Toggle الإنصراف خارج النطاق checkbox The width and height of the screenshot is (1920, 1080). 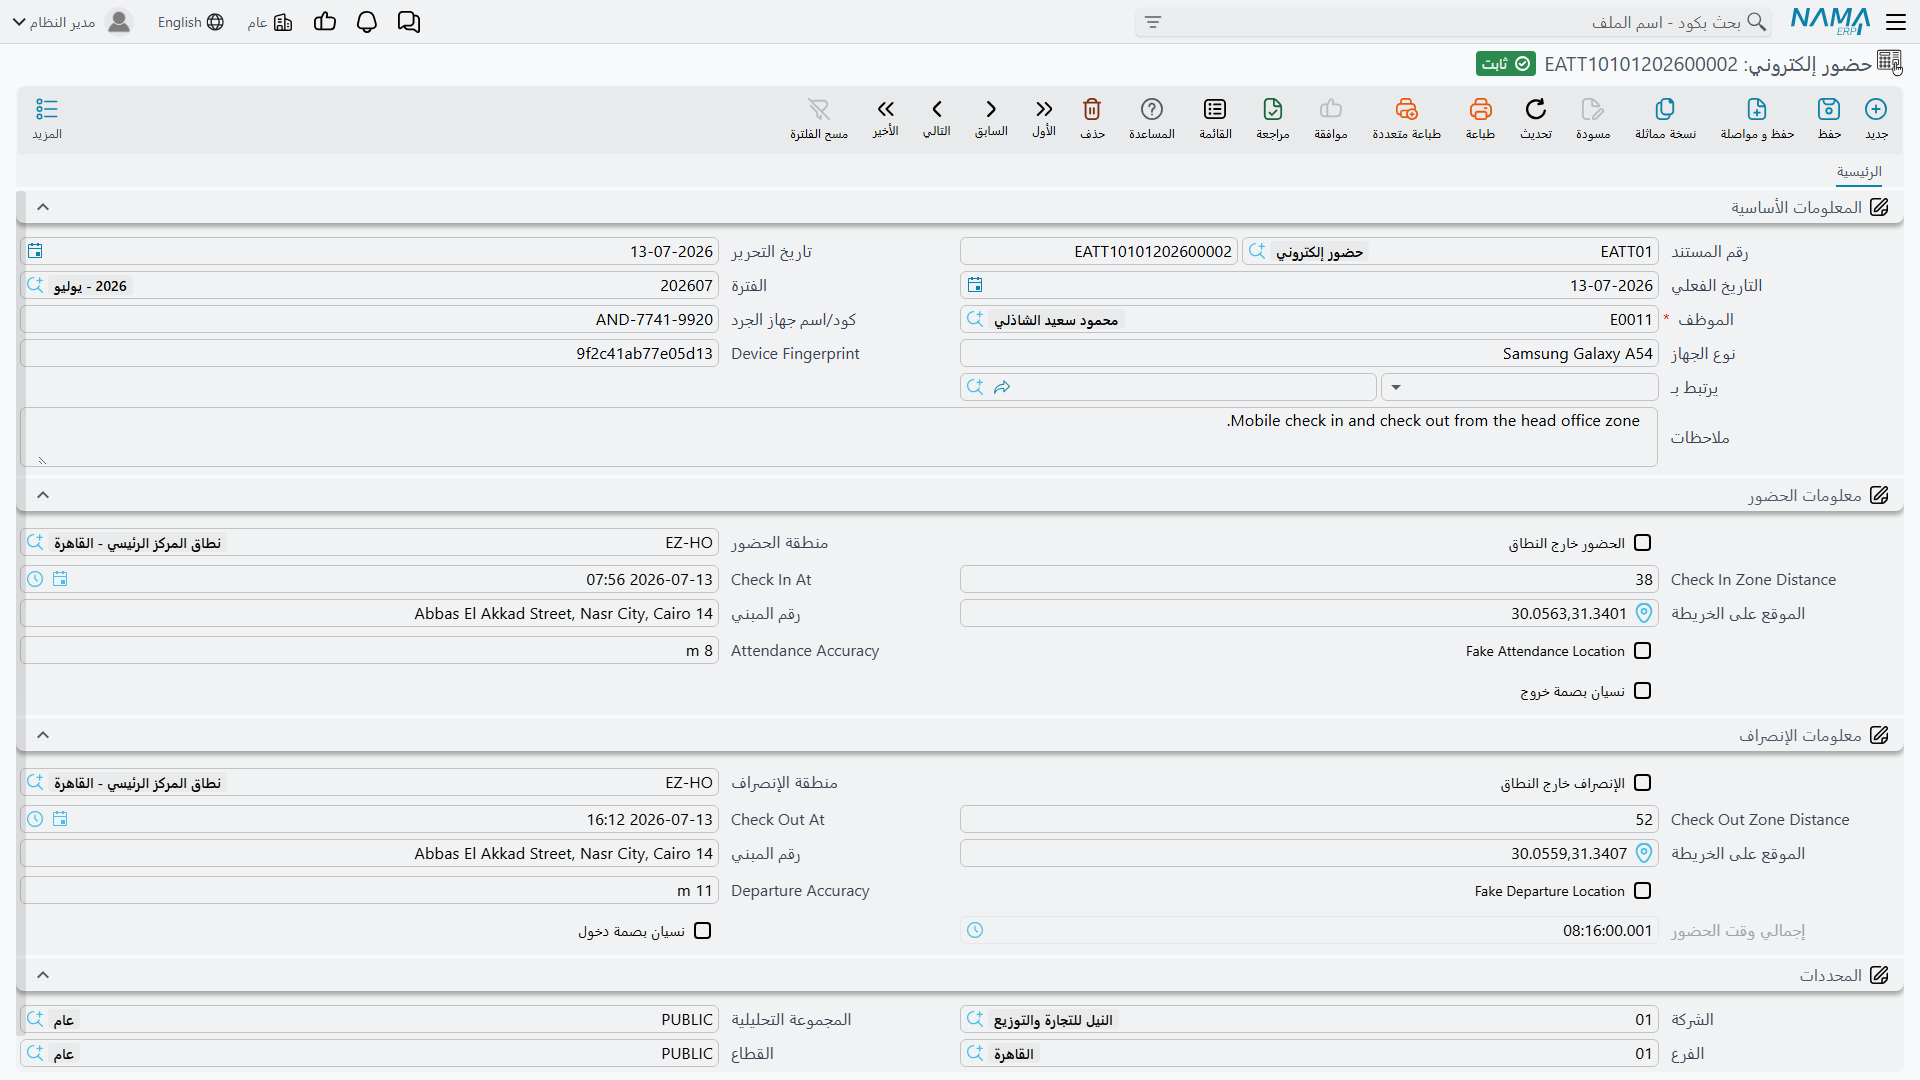1642,783
